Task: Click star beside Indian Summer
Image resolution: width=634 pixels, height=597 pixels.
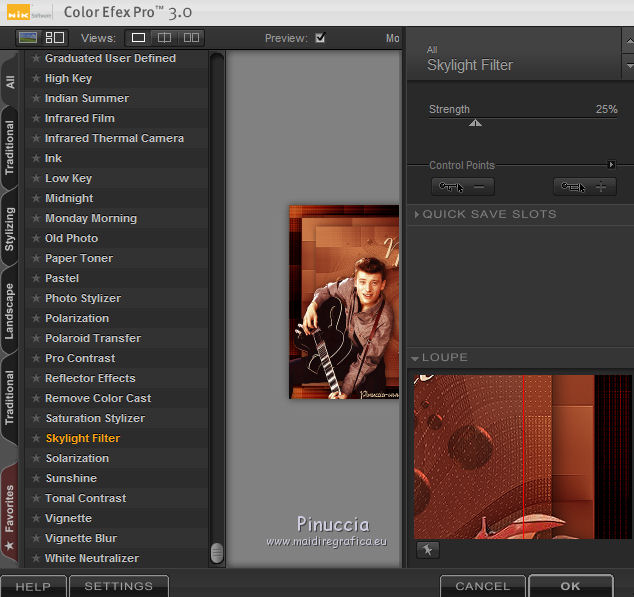Action: 36,98
